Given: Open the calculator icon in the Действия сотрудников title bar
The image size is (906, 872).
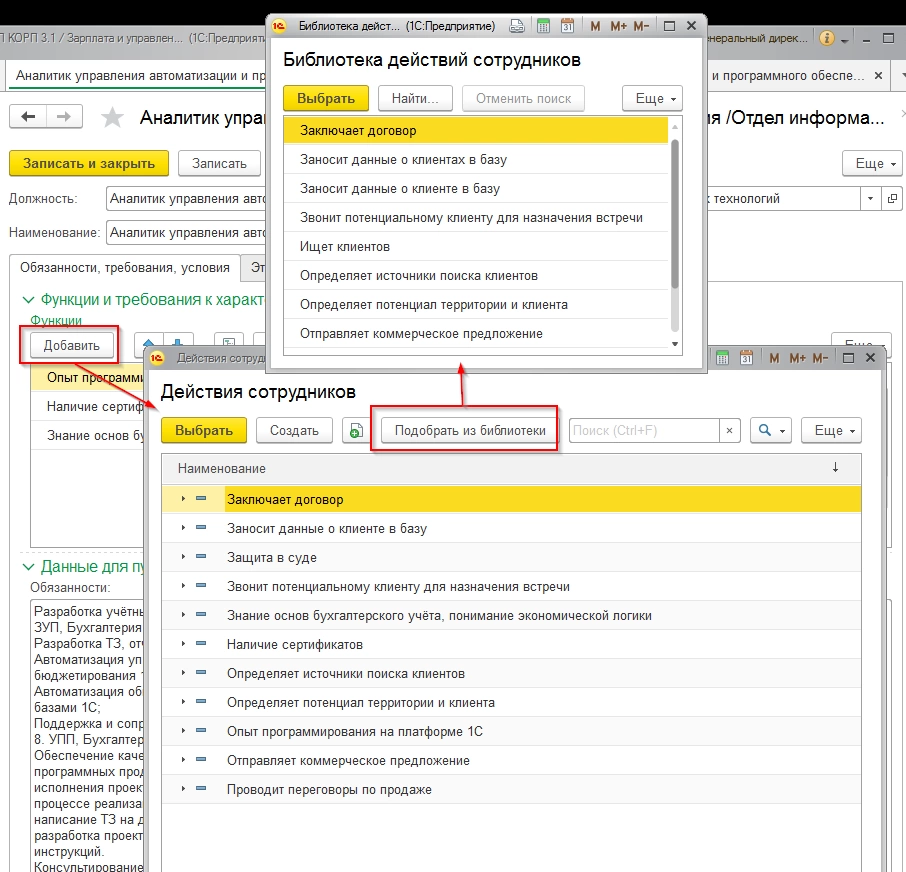Looking at the screenshot, I should tap(722, 358).
